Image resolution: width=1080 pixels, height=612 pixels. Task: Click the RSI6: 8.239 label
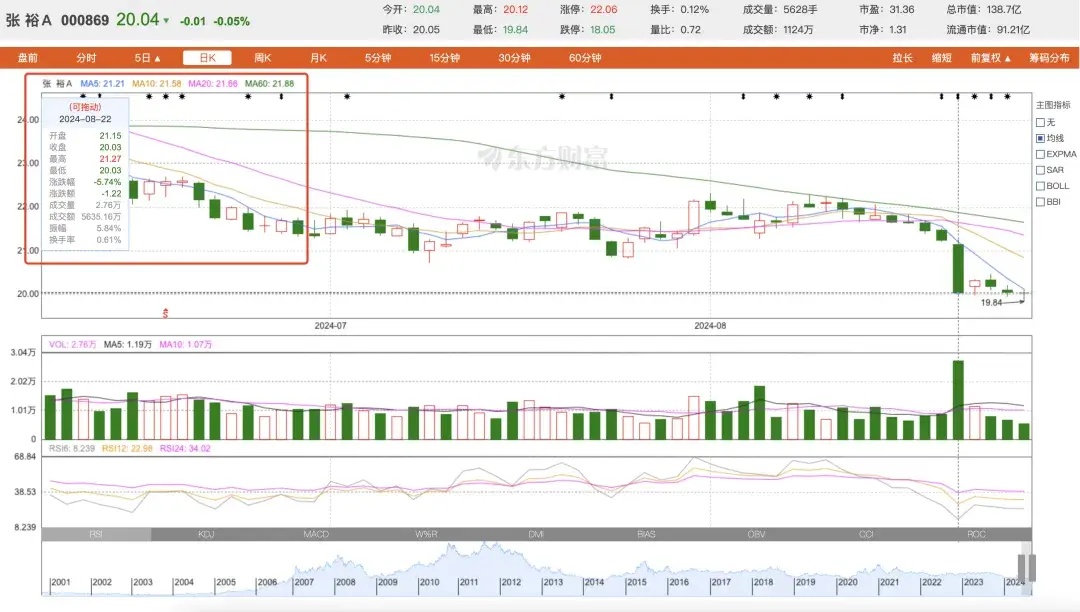(x=72, y=448)
